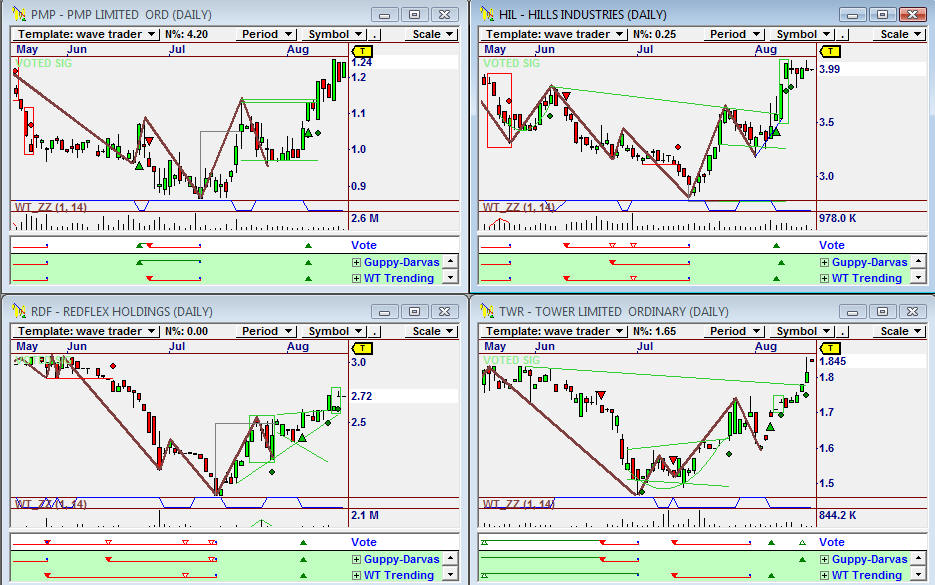
Task: Click the yellow T tag in RDF chart
Action: (362, 348)
